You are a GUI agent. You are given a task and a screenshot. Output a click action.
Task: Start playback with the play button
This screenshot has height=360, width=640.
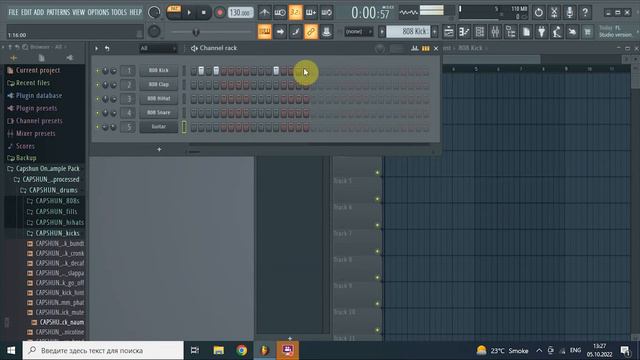189,13
